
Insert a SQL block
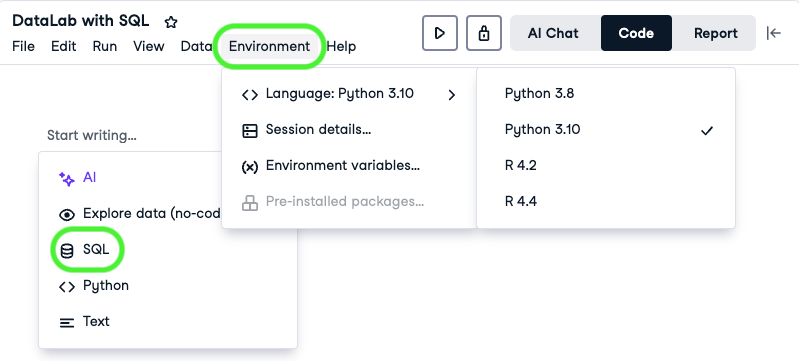tap(168, 250)
